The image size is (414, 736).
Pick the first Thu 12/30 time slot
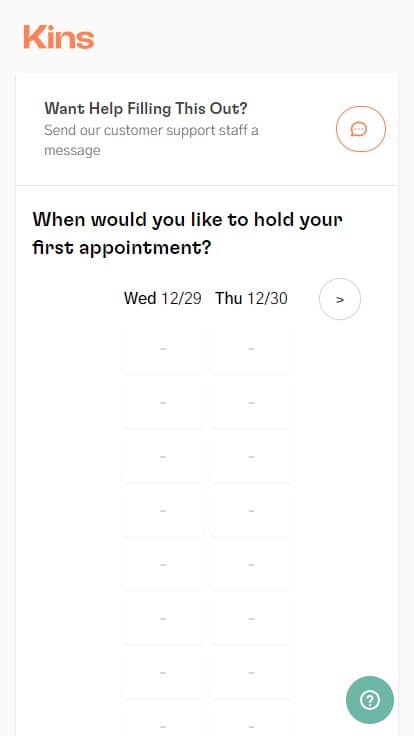point(251,349)
